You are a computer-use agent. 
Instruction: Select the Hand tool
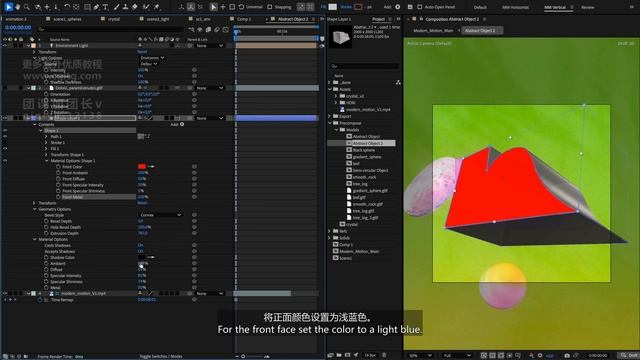pos(18,7)
